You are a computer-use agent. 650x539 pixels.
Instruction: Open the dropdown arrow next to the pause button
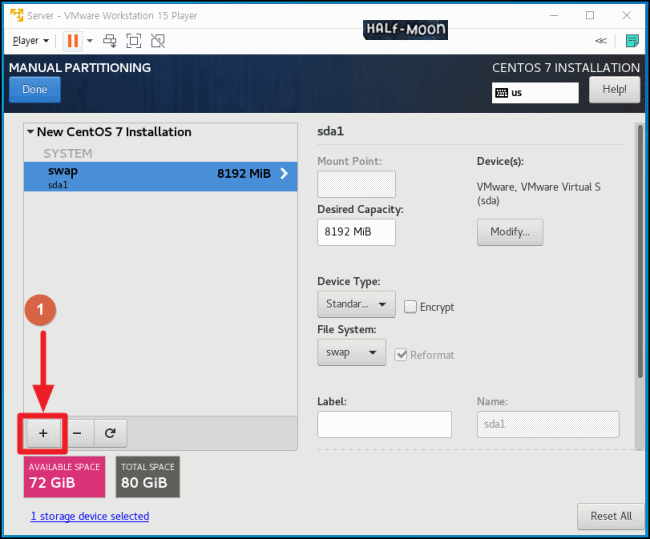click(90, 41)
